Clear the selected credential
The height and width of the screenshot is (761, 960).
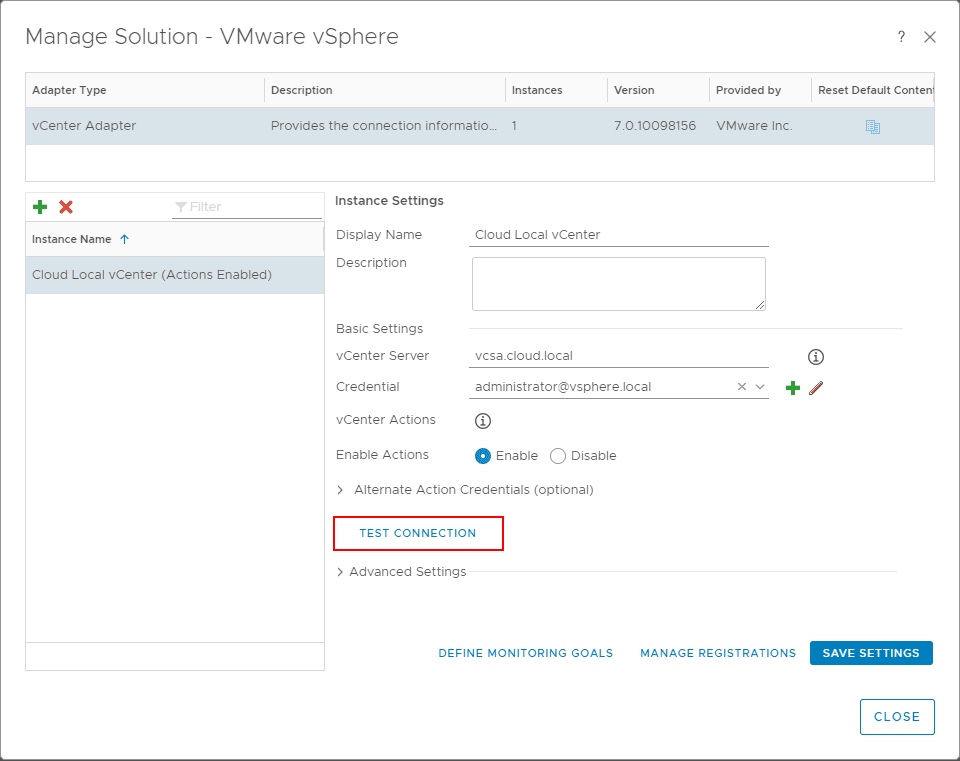(x=741, y=386)
